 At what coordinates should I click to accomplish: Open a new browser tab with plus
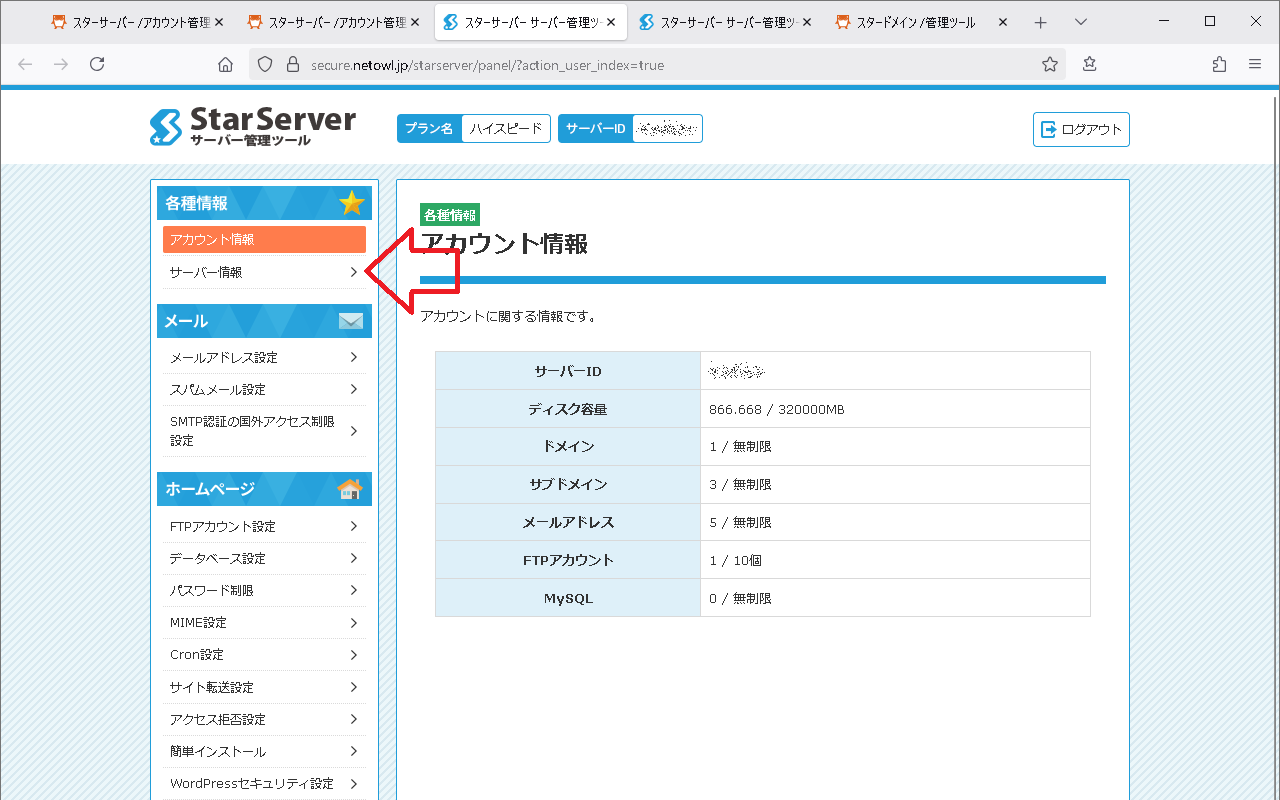click(x=1040, y=22)
